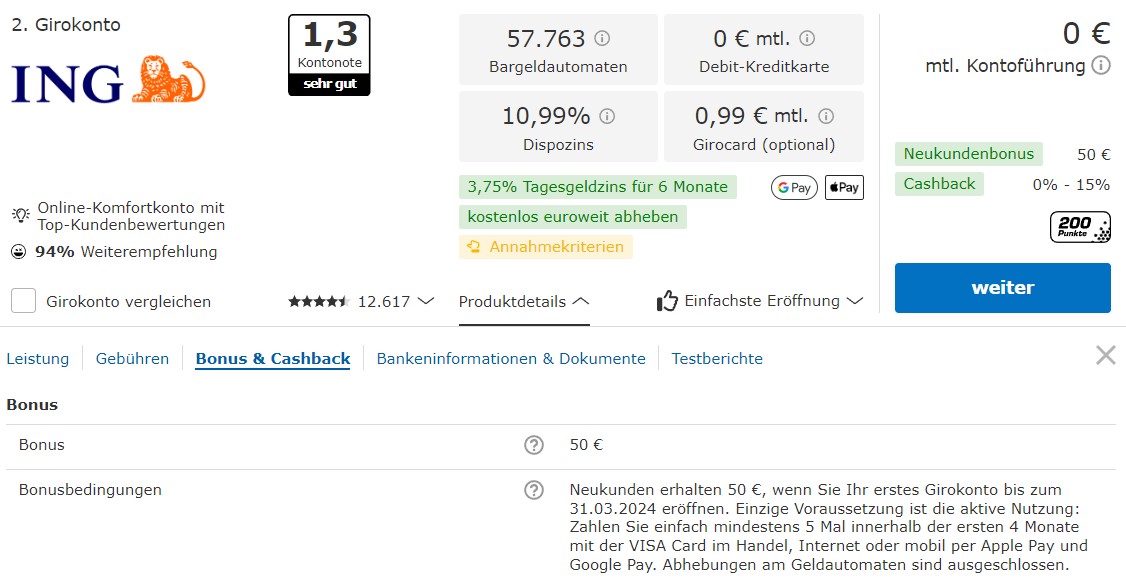Expand the Einfachste Eröffnung dropdown

click(760, 301)
